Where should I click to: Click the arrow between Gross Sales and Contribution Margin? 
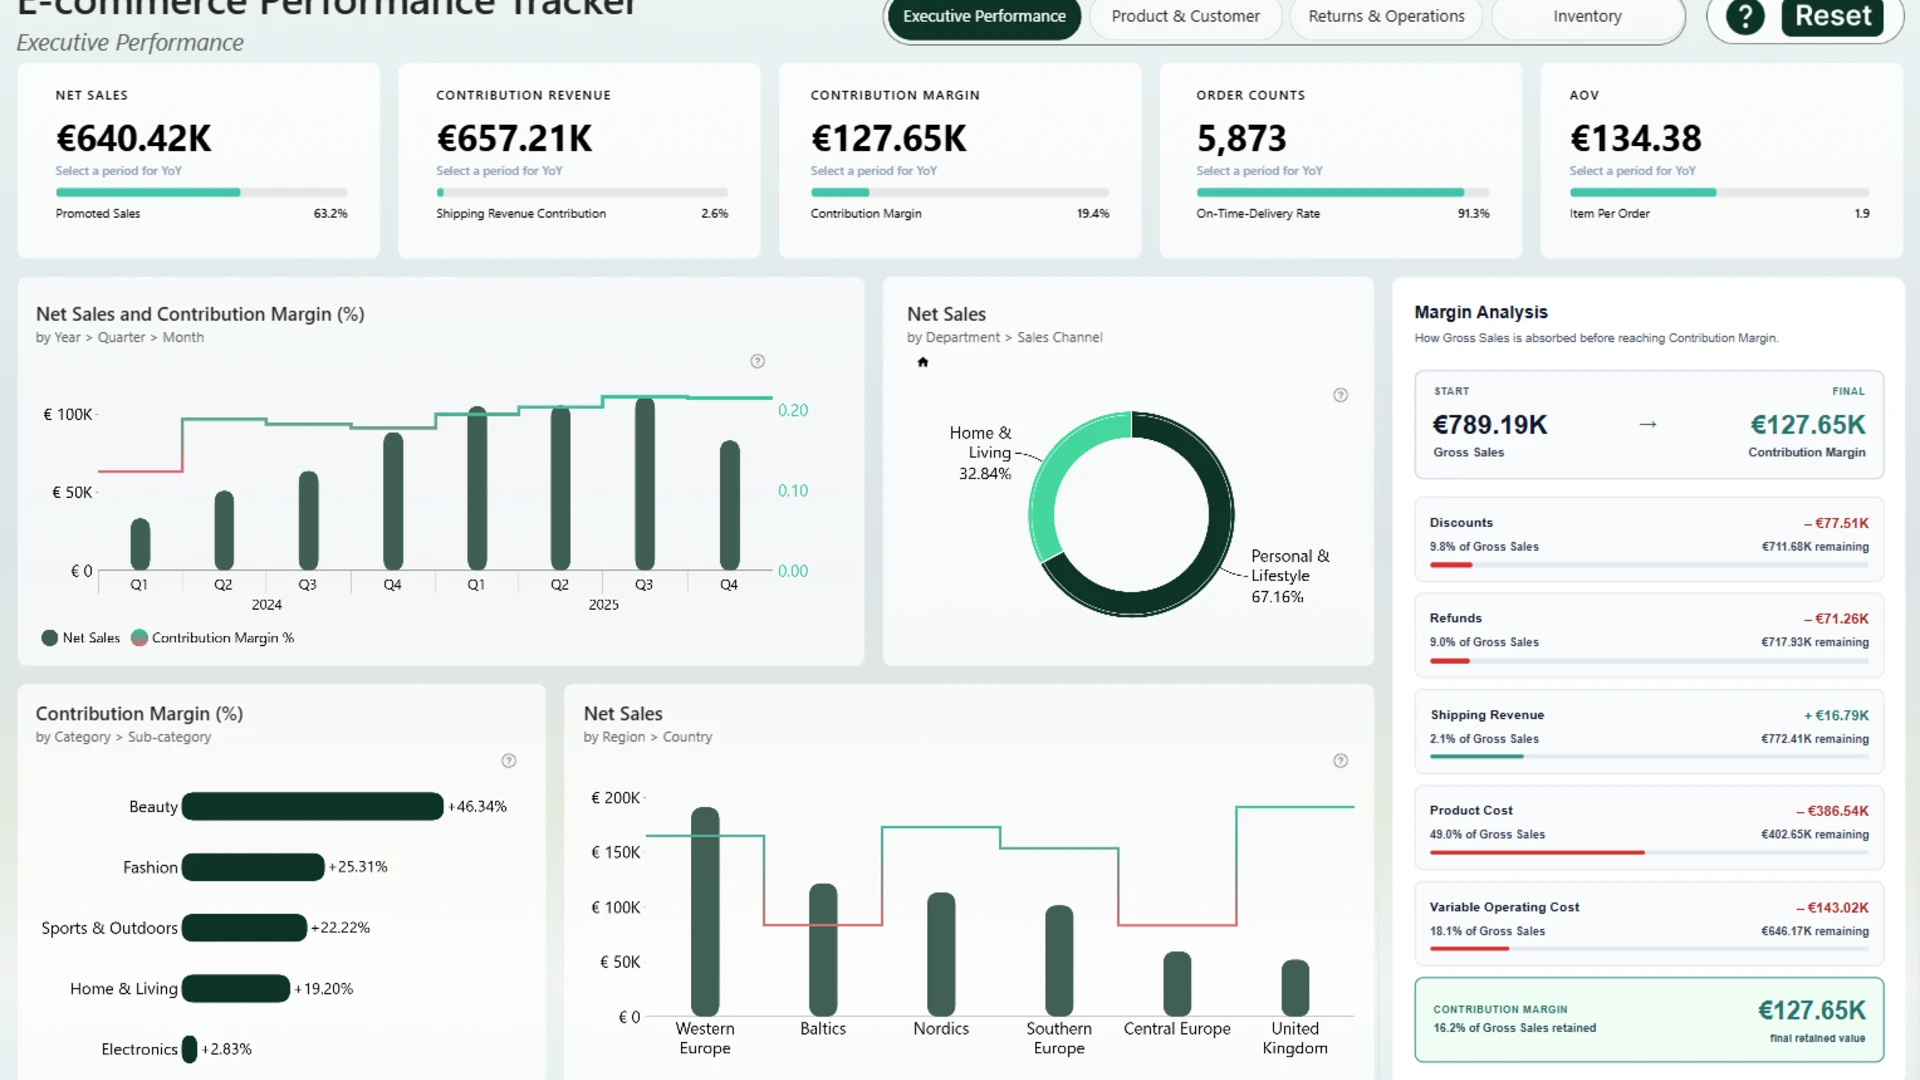(x=1648, y=425)
